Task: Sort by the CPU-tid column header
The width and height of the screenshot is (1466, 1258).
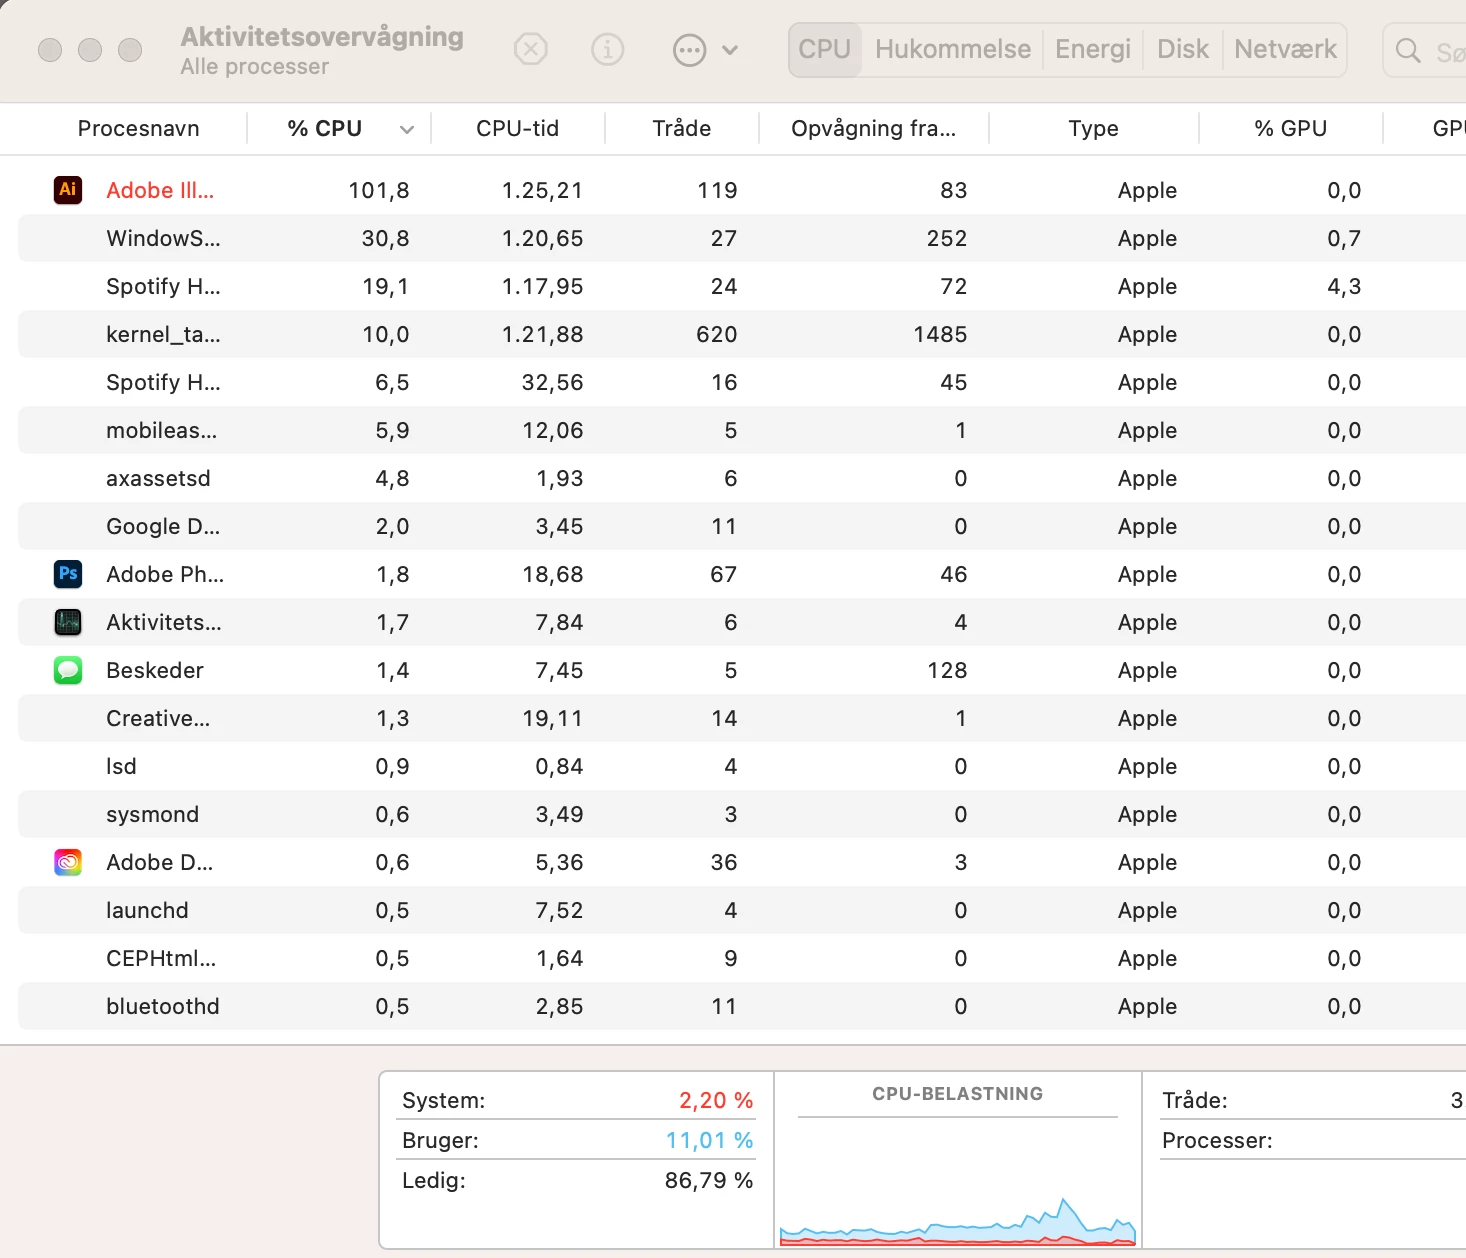Action: 517,128
